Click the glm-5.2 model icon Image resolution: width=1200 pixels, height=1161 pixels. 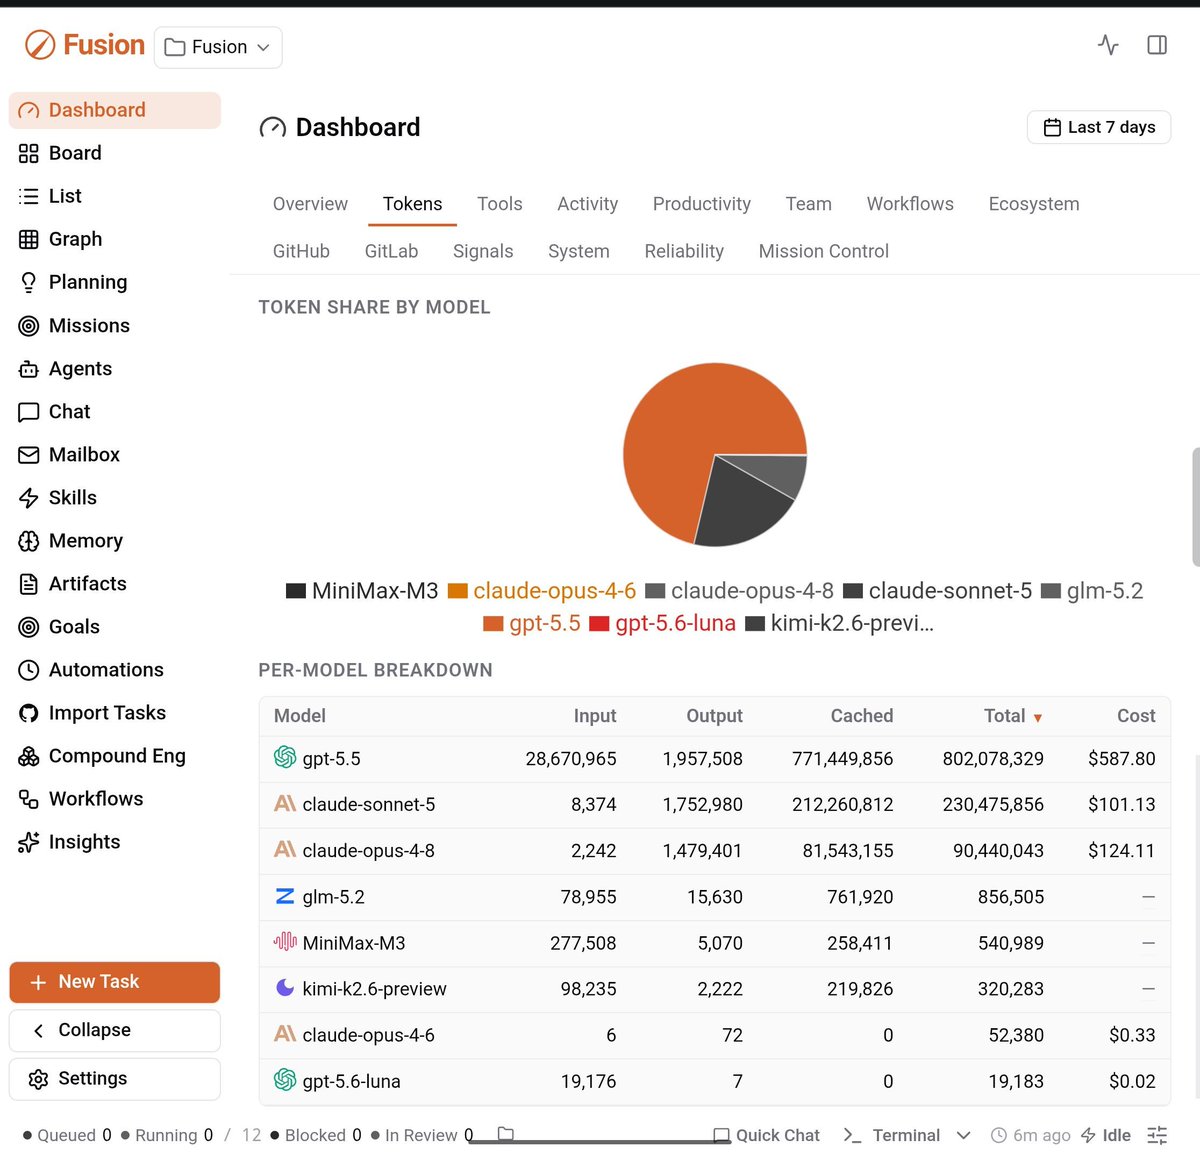pyautogui.click(x=285, y=896)
